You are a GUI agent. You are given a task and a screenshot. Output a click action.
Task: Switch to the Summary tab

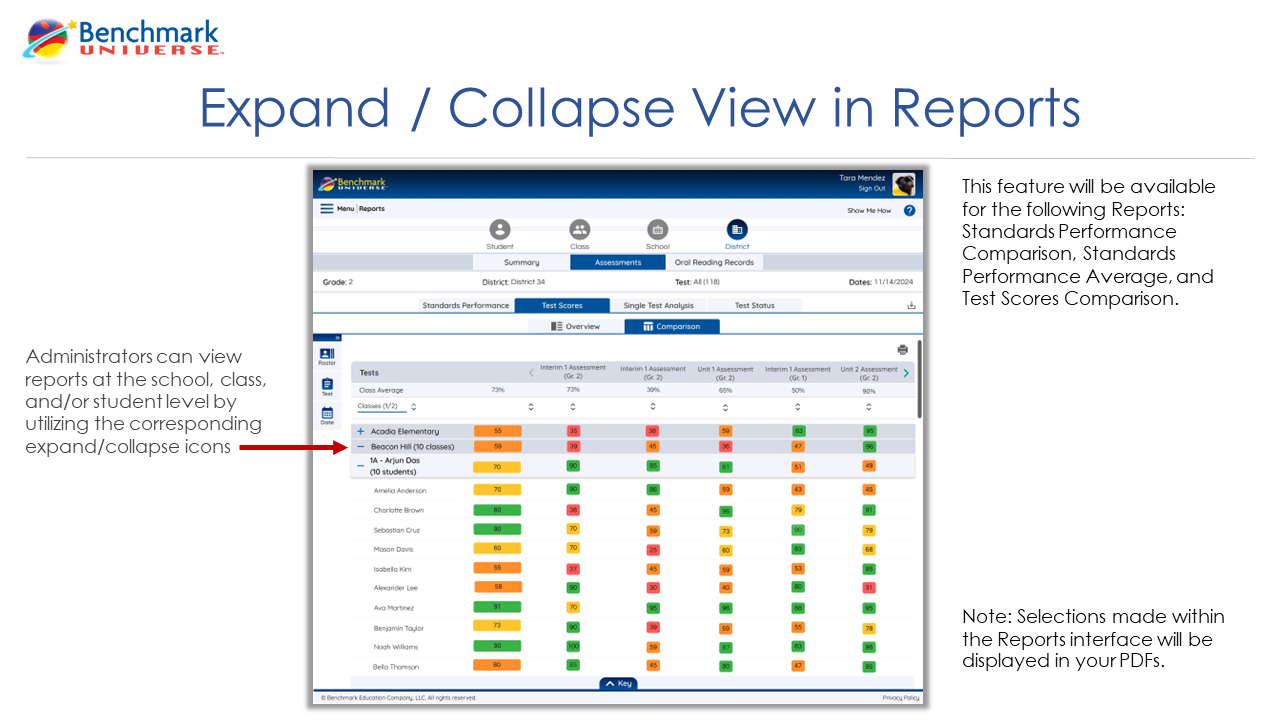(521, 262)
